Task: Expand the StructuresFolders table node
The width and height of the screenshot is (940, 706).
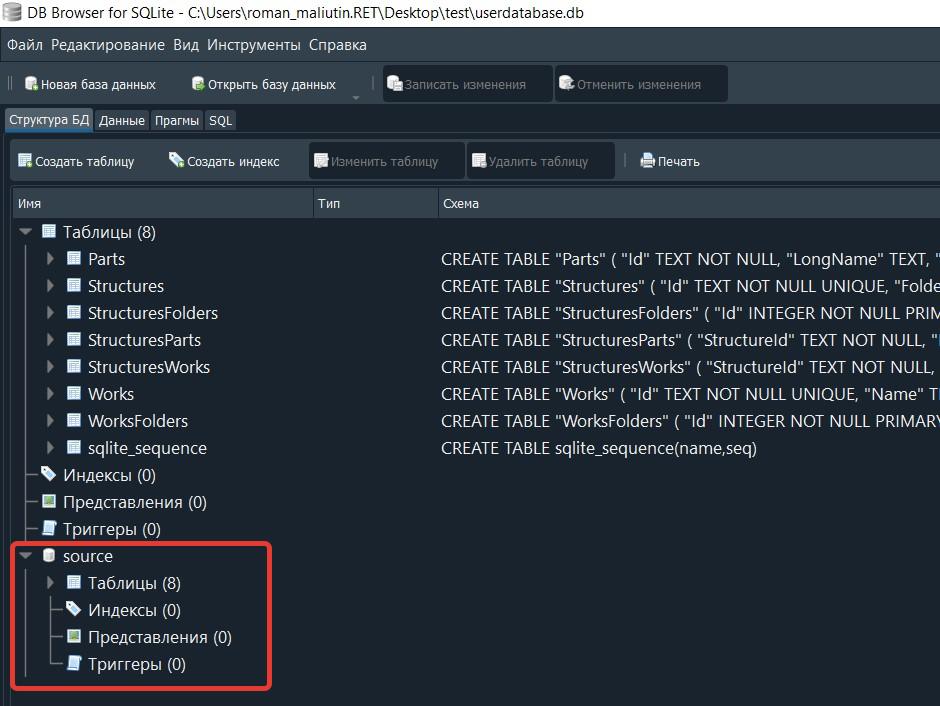Action: click(x=50, y=312)
